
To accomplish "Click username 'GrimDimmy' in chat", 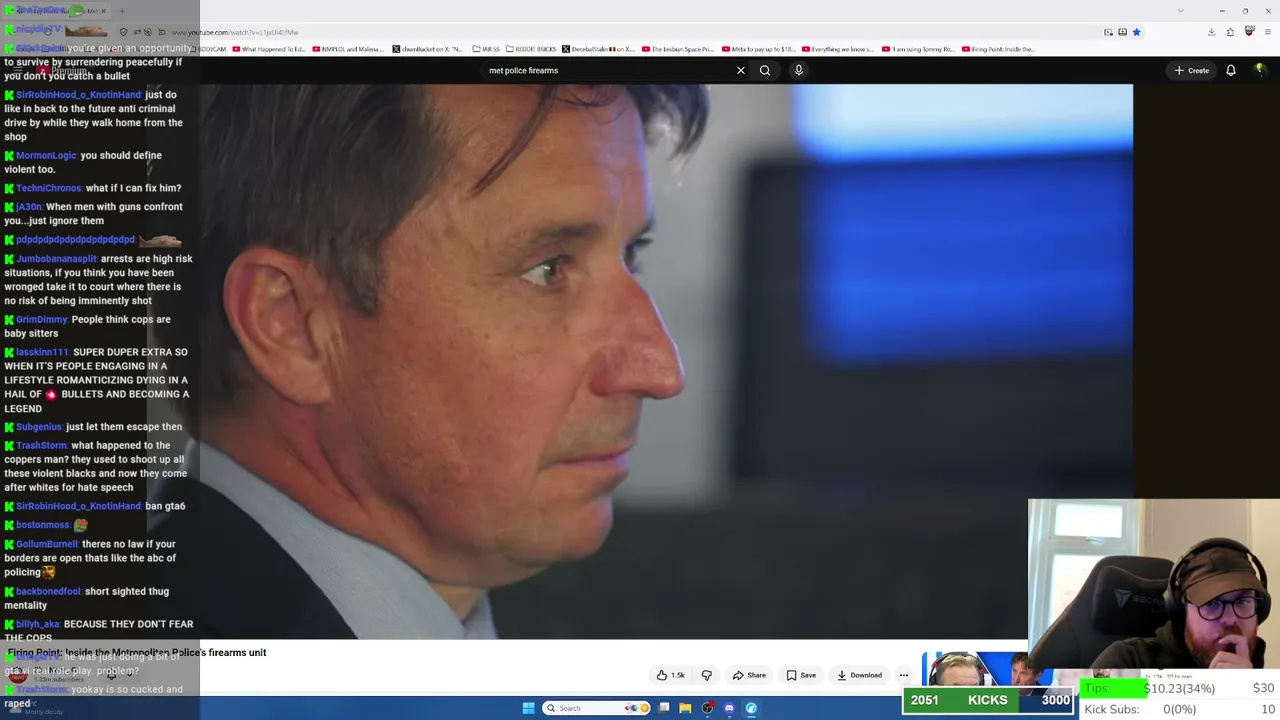I will click(x=42, y=320).
